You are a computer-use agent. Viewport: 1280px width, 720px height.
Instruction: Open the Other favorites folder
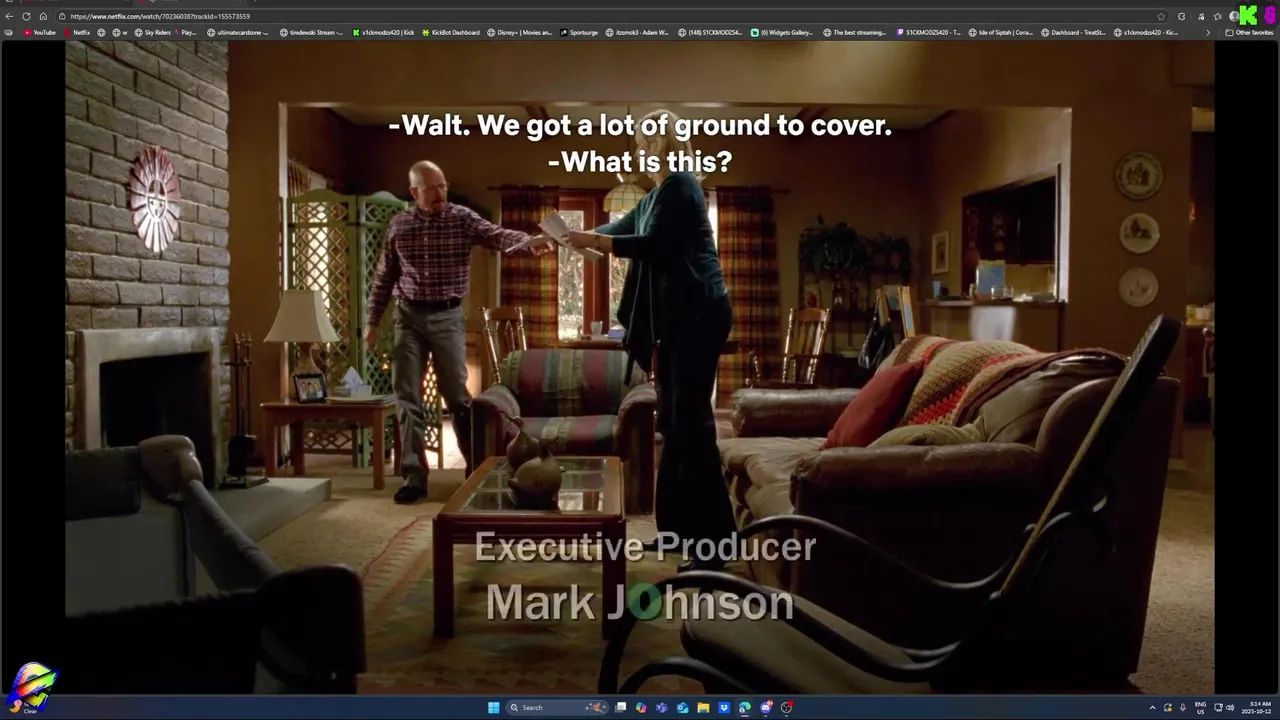click(1249, 32)
